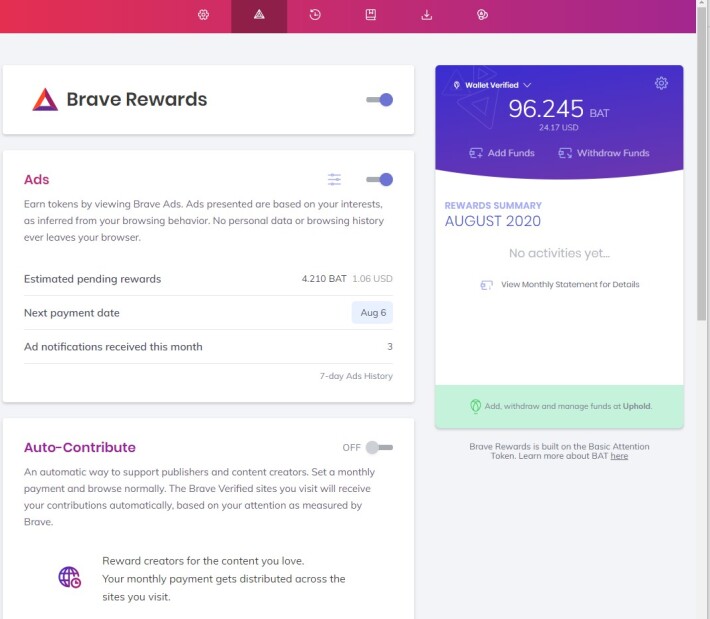Click the page vertical scrollbar thumb

pyautogui.click(x=702, y=163)
